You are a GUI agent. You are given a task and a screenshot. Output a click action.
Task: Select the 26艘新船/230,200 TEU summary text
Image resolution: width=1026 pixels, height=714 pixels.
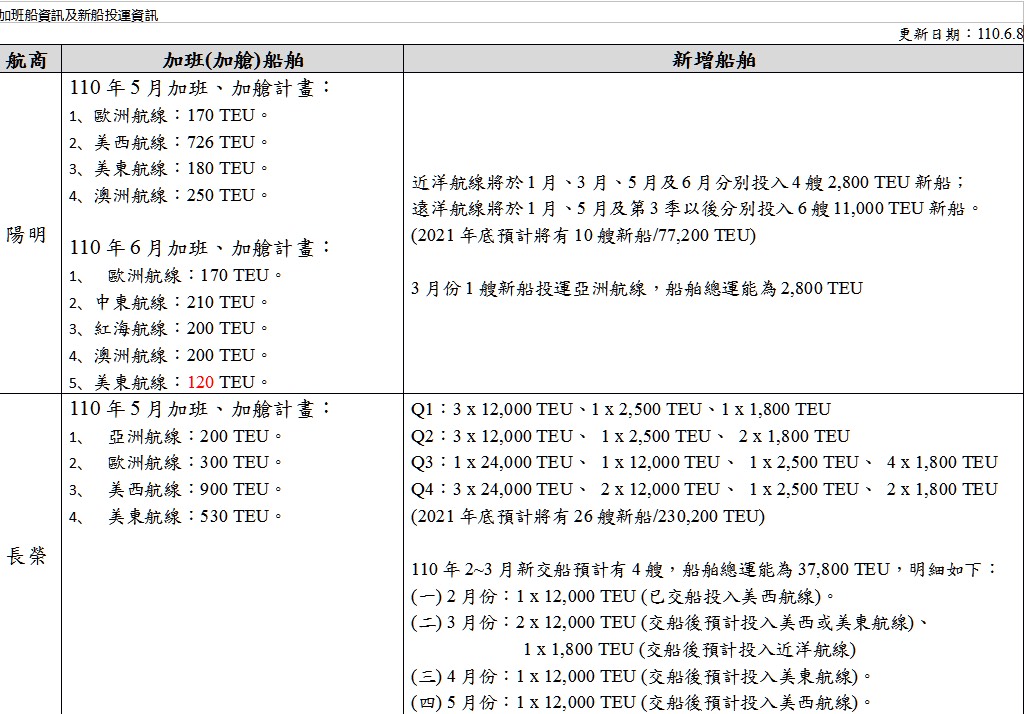[x=588, y=517]
